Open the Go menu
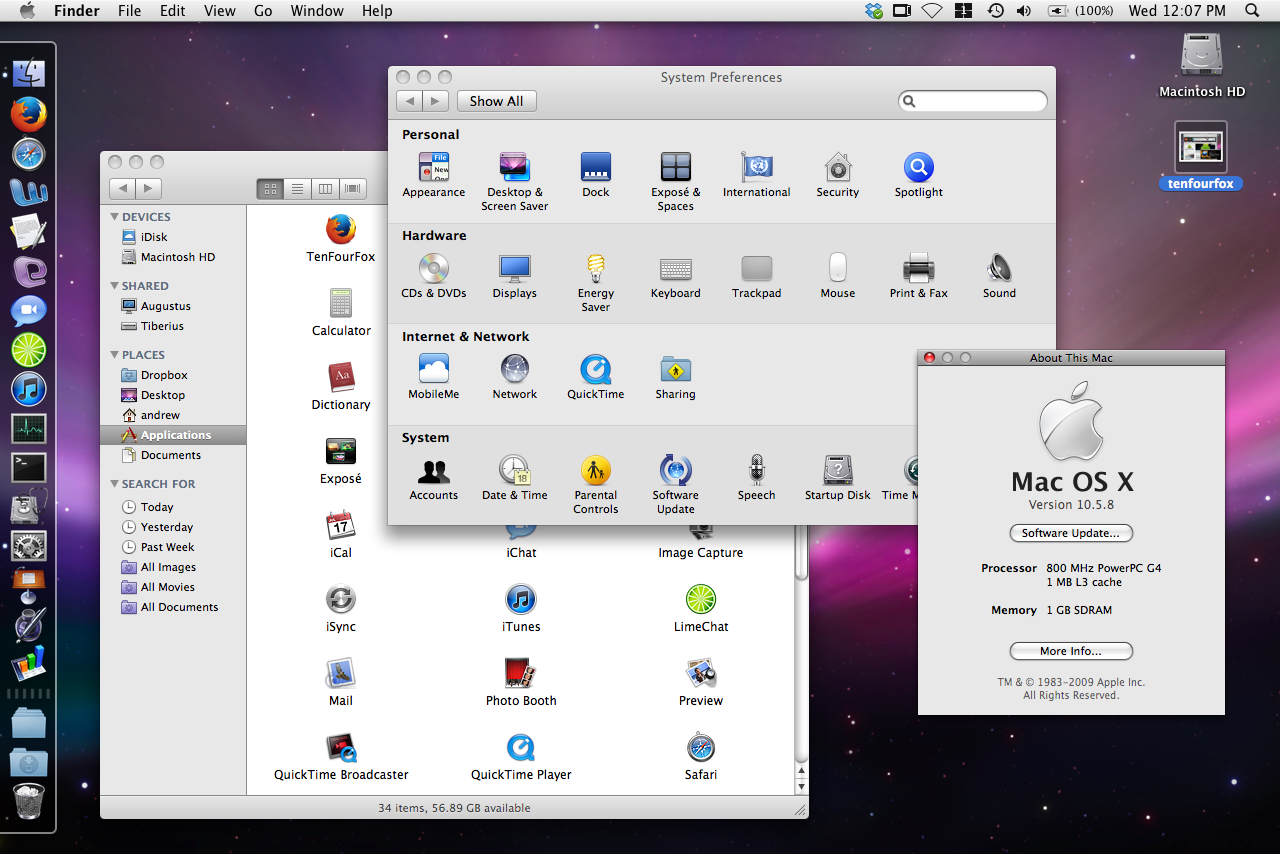Image resolution: width=1280 pixels, height=854 pixels. [x=263, y=11]
